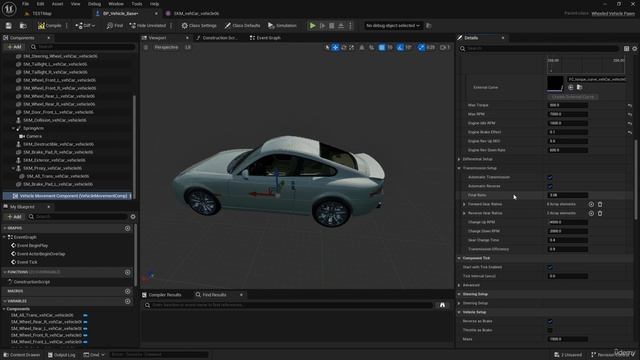Toggle Hide Unrelated nodes
The height and width of the screenshot is (360, 640).
tap(147, 26)
